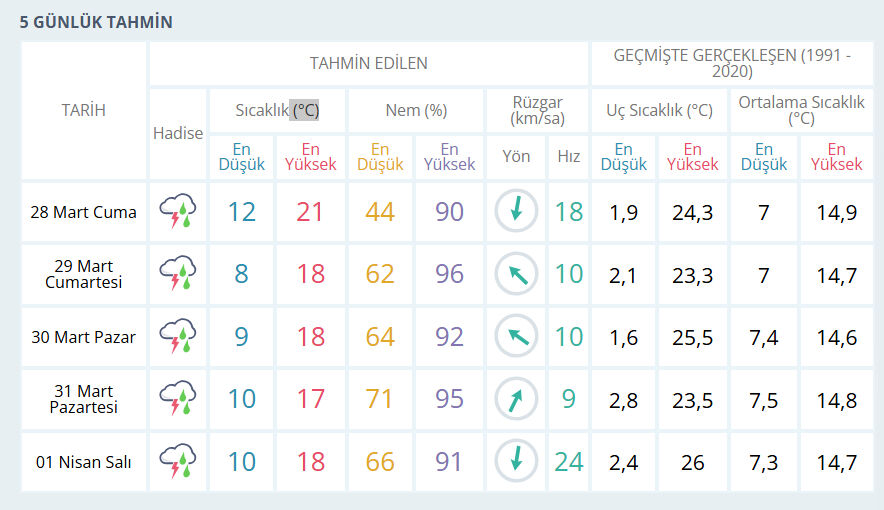884x510 pixels.
Task: Click the minimum humidity value 44
Action: tap(379, 212)
